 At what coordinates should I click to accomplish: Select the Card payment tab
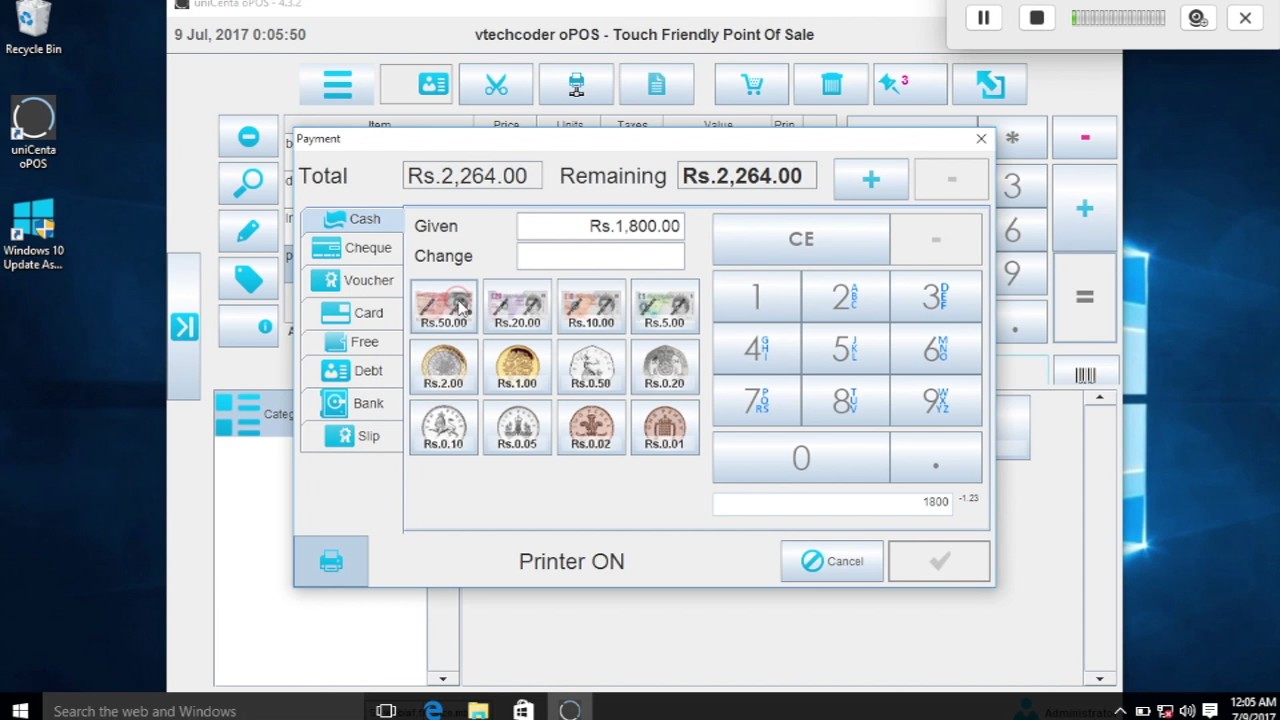(352, 313)
